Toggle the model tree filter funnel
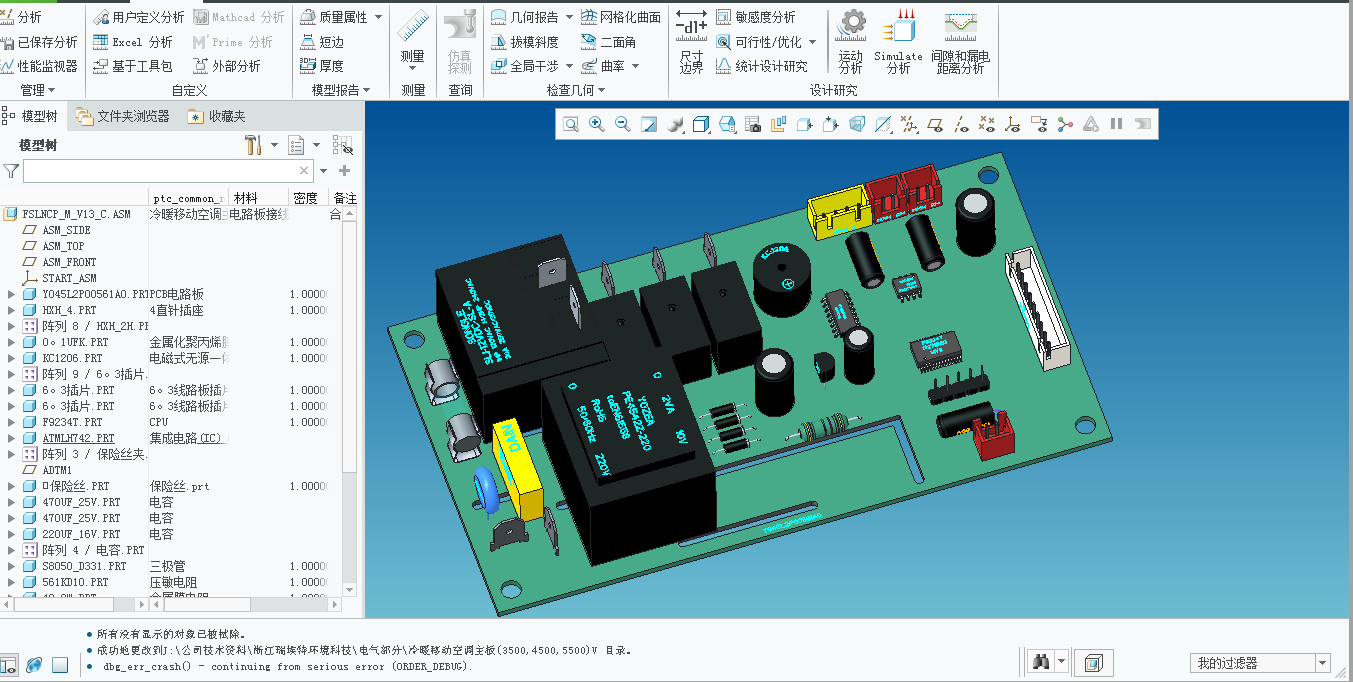Screen dimensions: 1353x682 [11, 171]
